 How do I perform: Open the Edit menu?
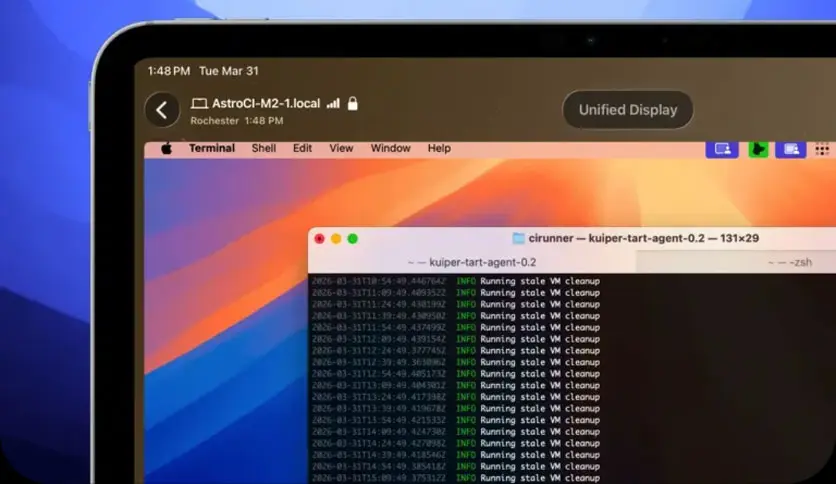click(x=302, y=148)
